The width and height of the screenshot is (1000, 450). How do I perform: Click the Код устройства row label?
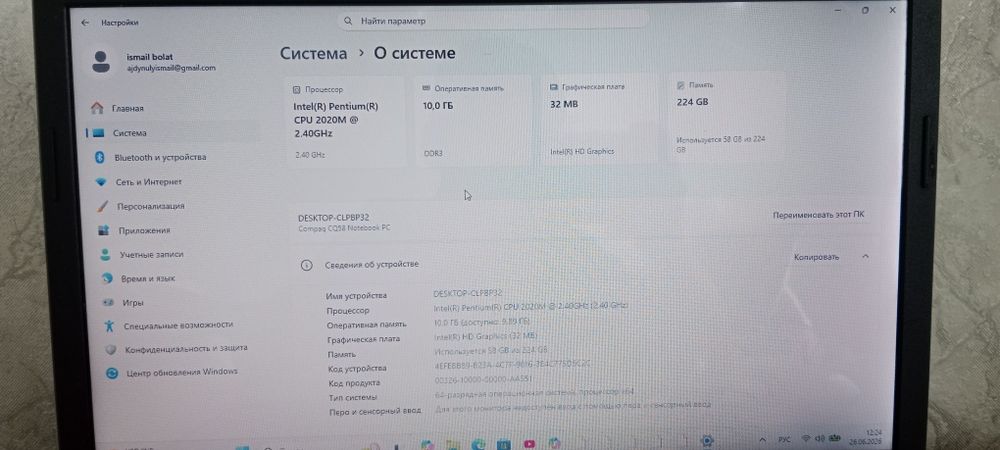click(357, 368)
